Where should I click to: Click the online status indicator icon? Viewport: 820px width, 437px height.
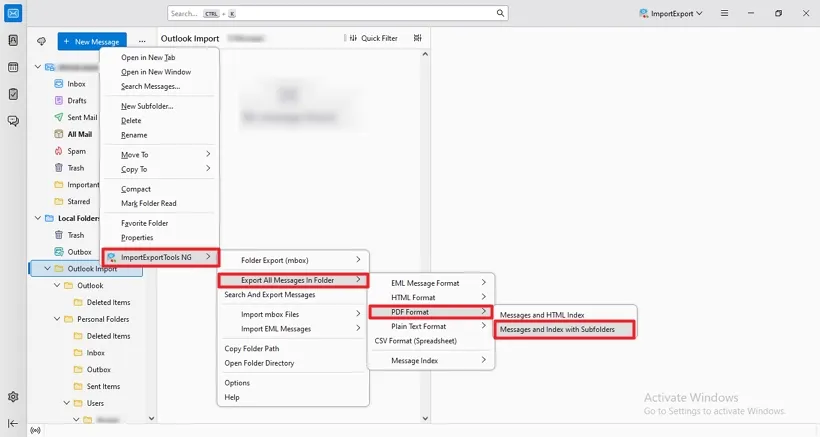[36, 431]
